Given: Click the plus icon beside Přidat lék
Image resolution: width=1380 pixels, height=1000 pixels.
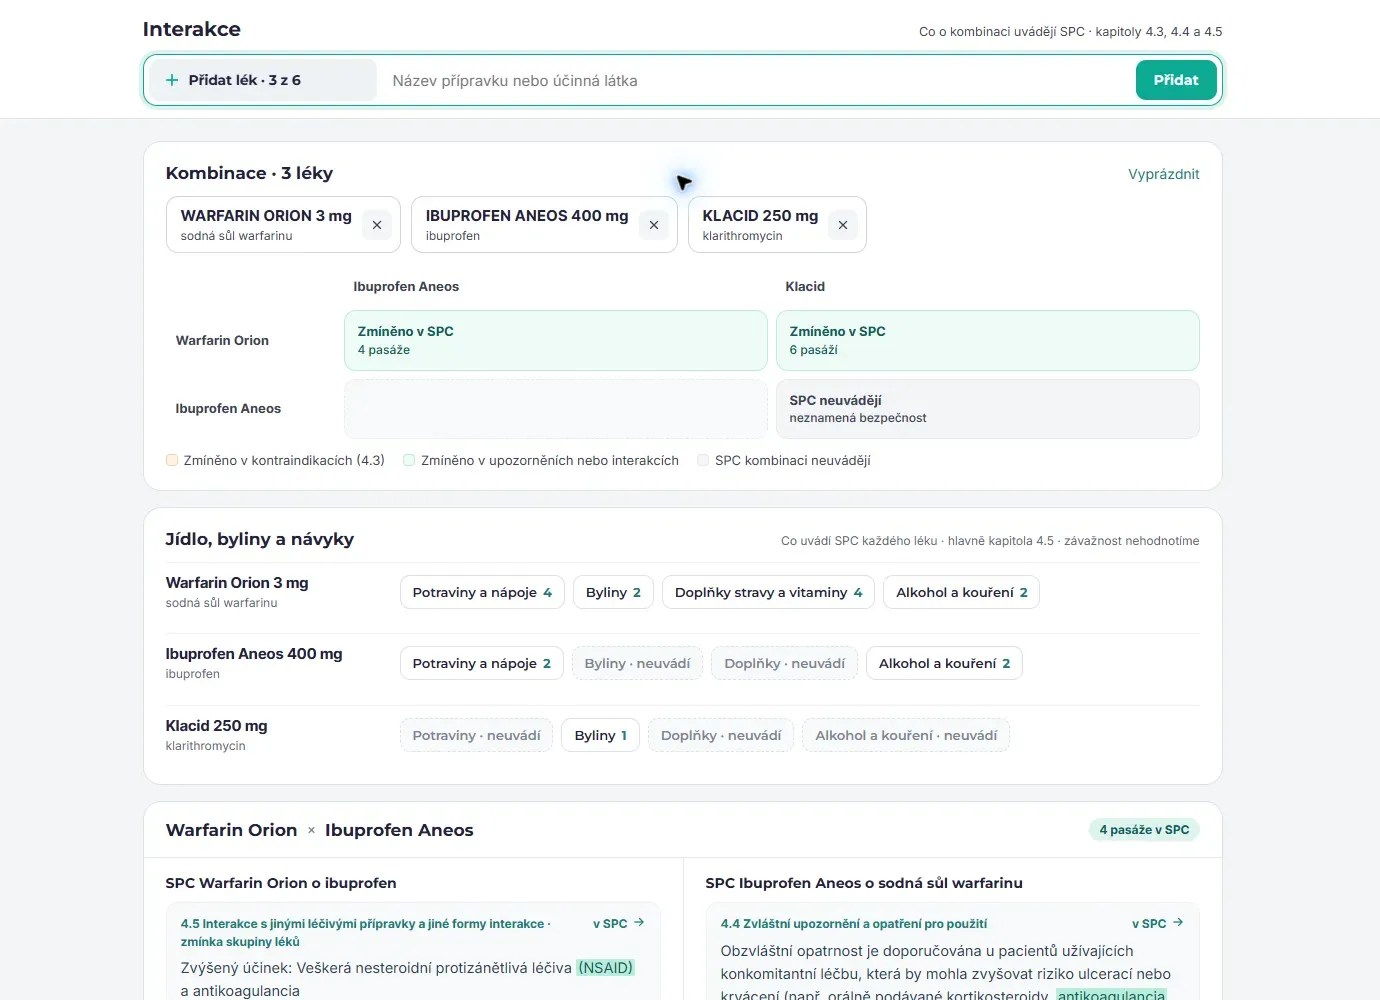Looking at the screenshot, I should click(x=172, y=80).
